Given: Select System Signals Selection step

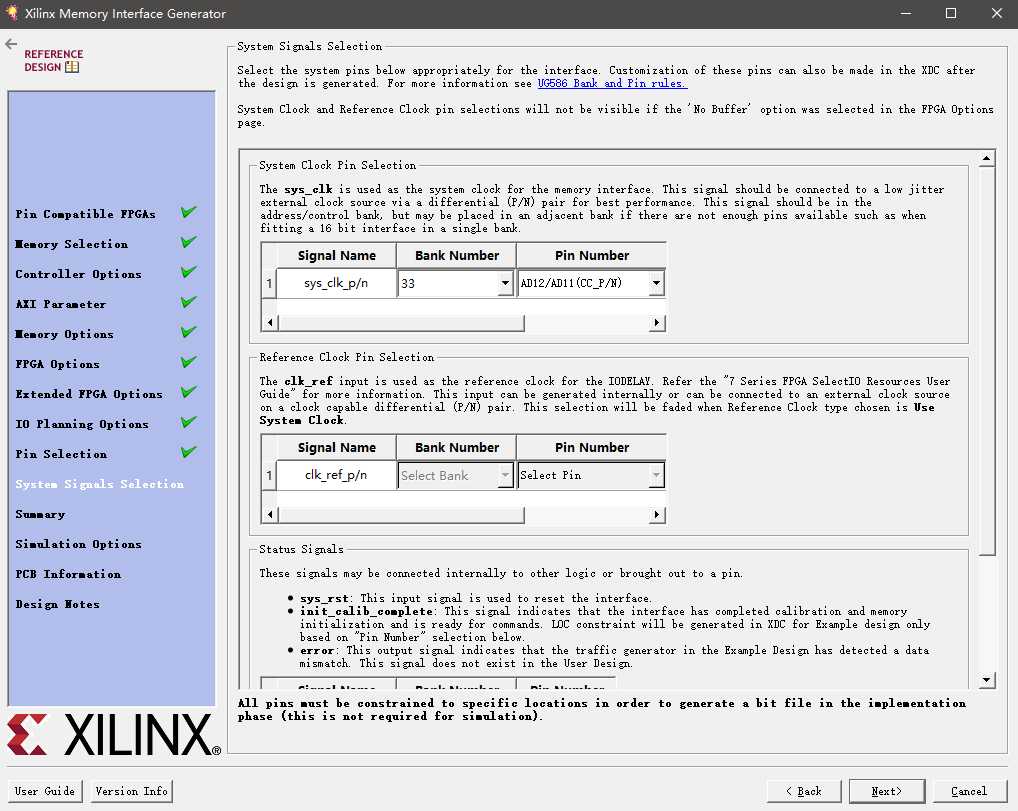Looking at the screenshot, I should click(99, 484).
